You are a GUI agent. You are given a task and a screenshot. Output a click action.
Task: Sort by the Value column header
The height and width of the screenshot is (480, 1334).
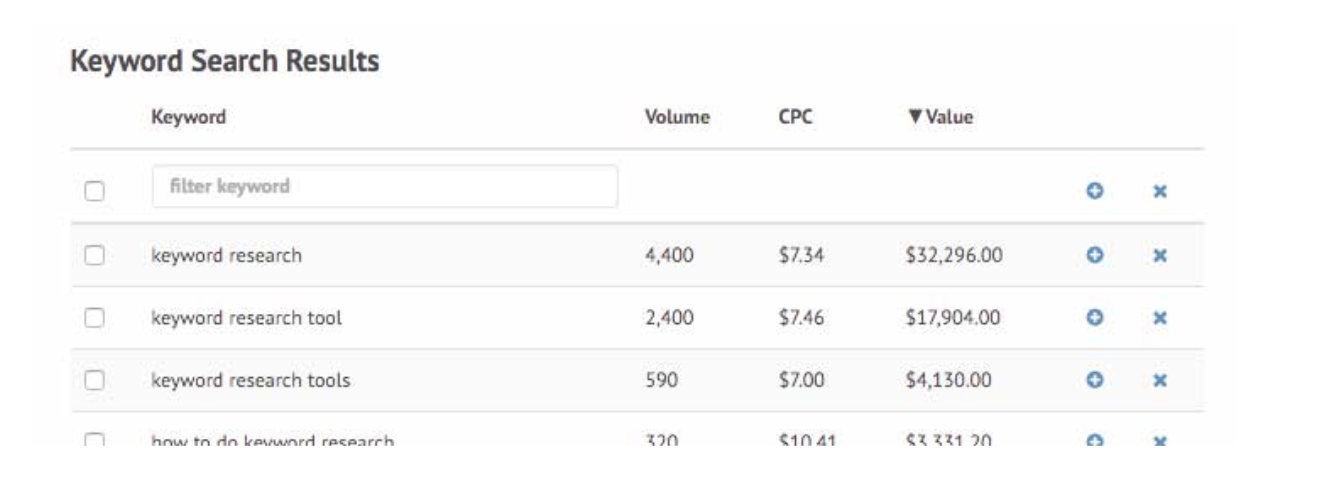(x=940, y=117)
